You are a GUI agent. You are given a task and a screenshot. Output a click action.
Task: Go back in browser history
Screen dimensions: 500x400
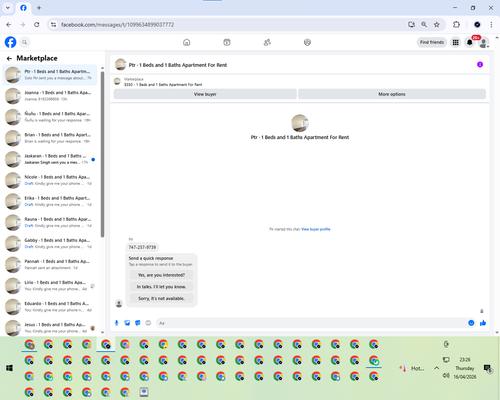click(9, 25)
